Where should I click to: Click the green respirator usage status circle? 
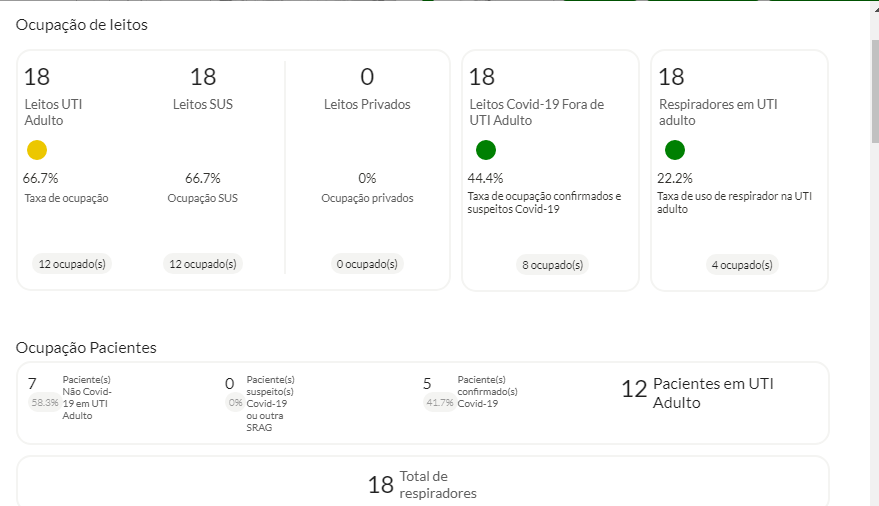point(675,150)
